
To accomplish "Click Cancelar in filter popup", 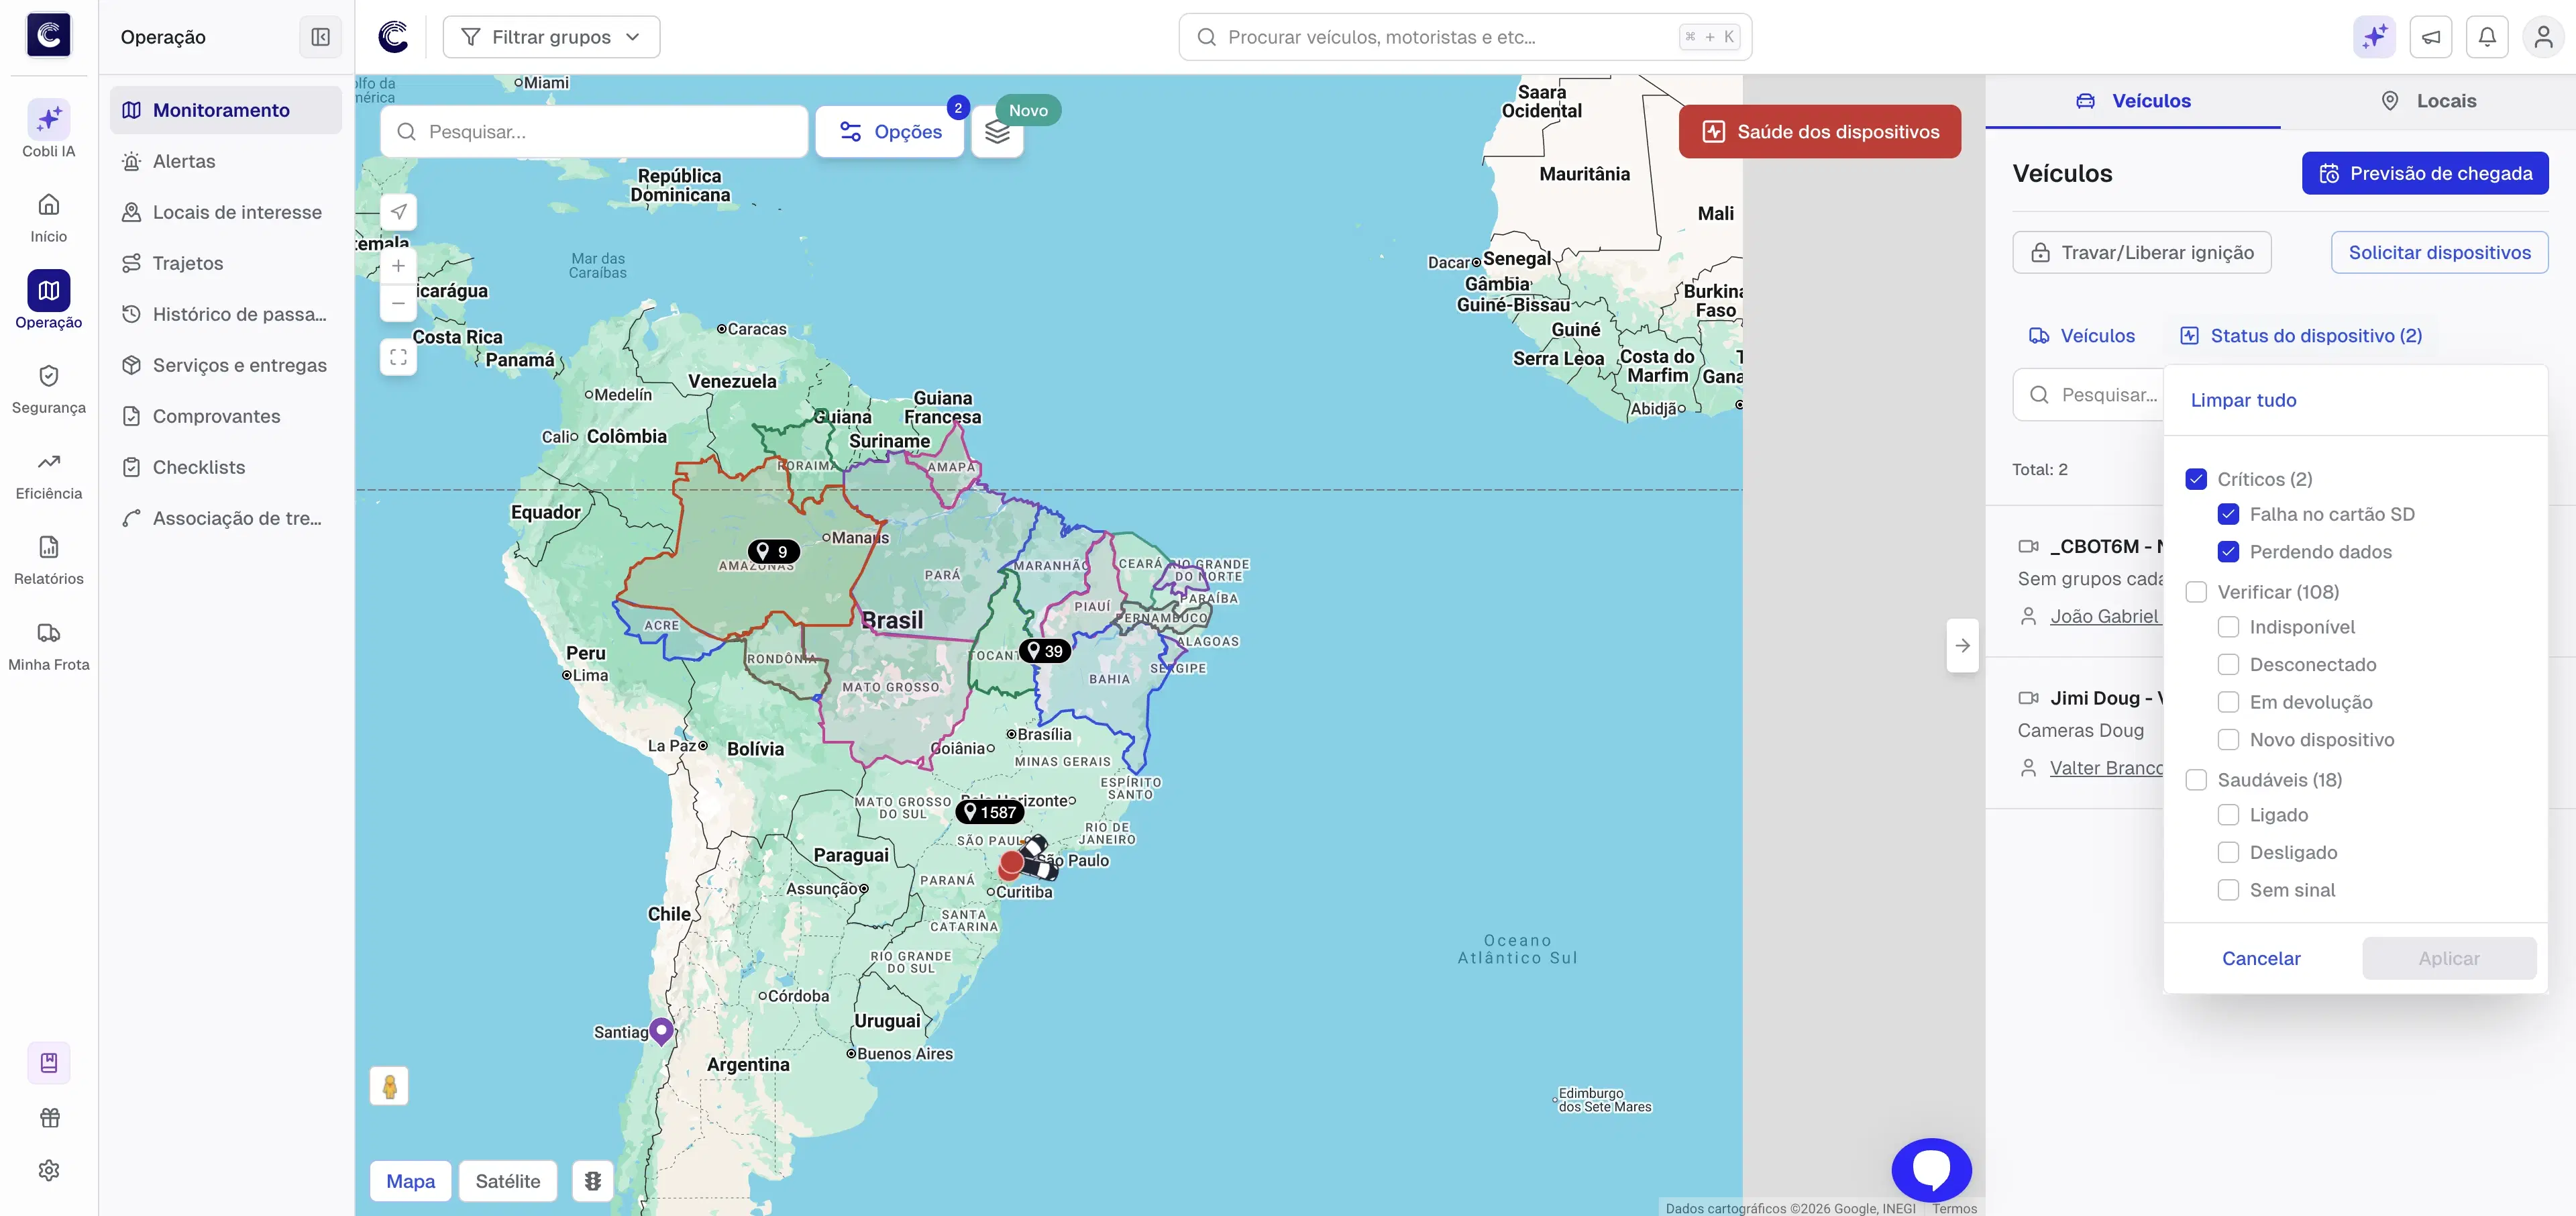I will [2261, 958].
